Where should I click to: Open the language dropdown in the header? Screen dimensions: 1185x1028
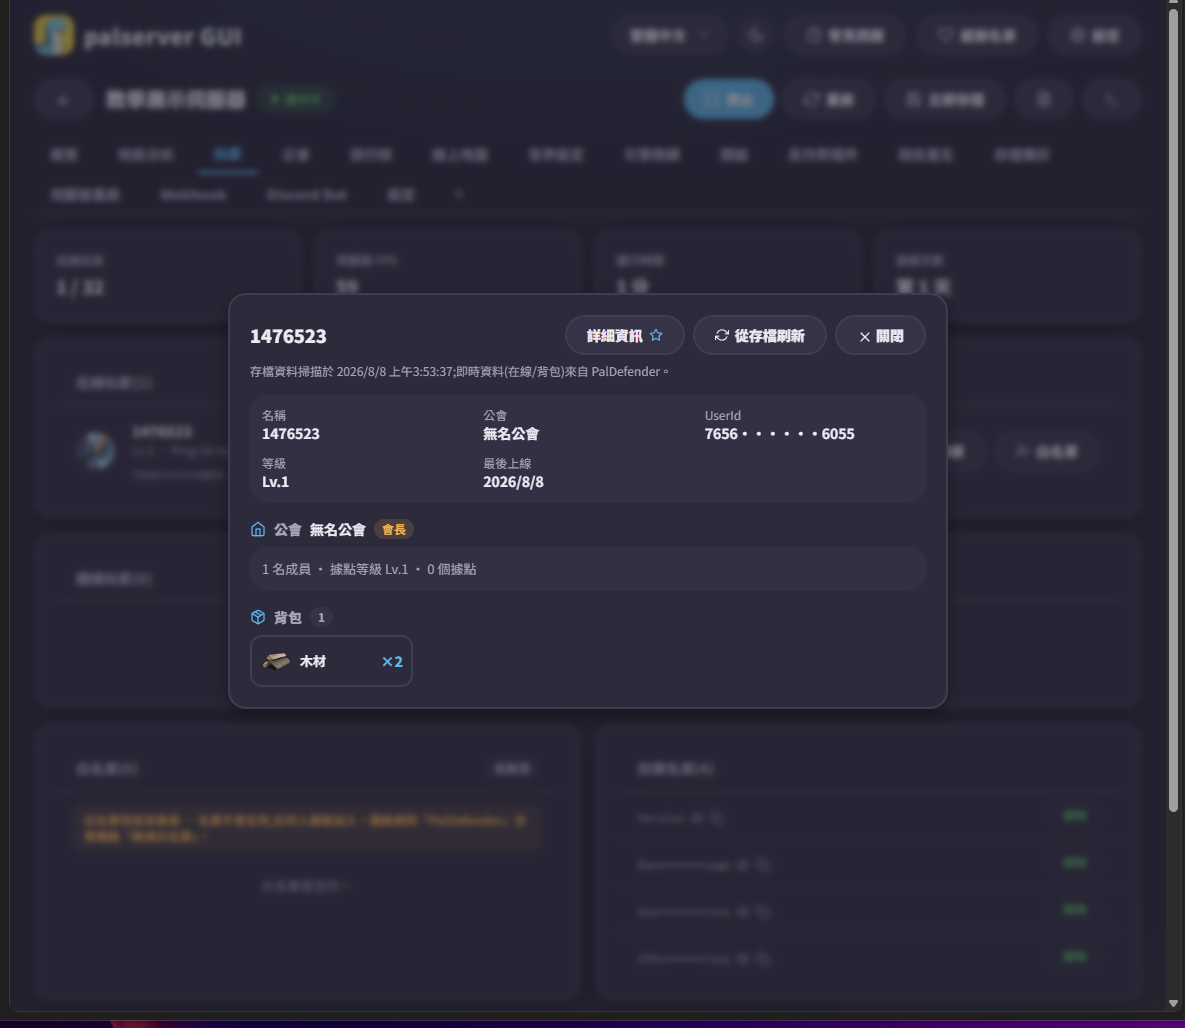(669, 36)
